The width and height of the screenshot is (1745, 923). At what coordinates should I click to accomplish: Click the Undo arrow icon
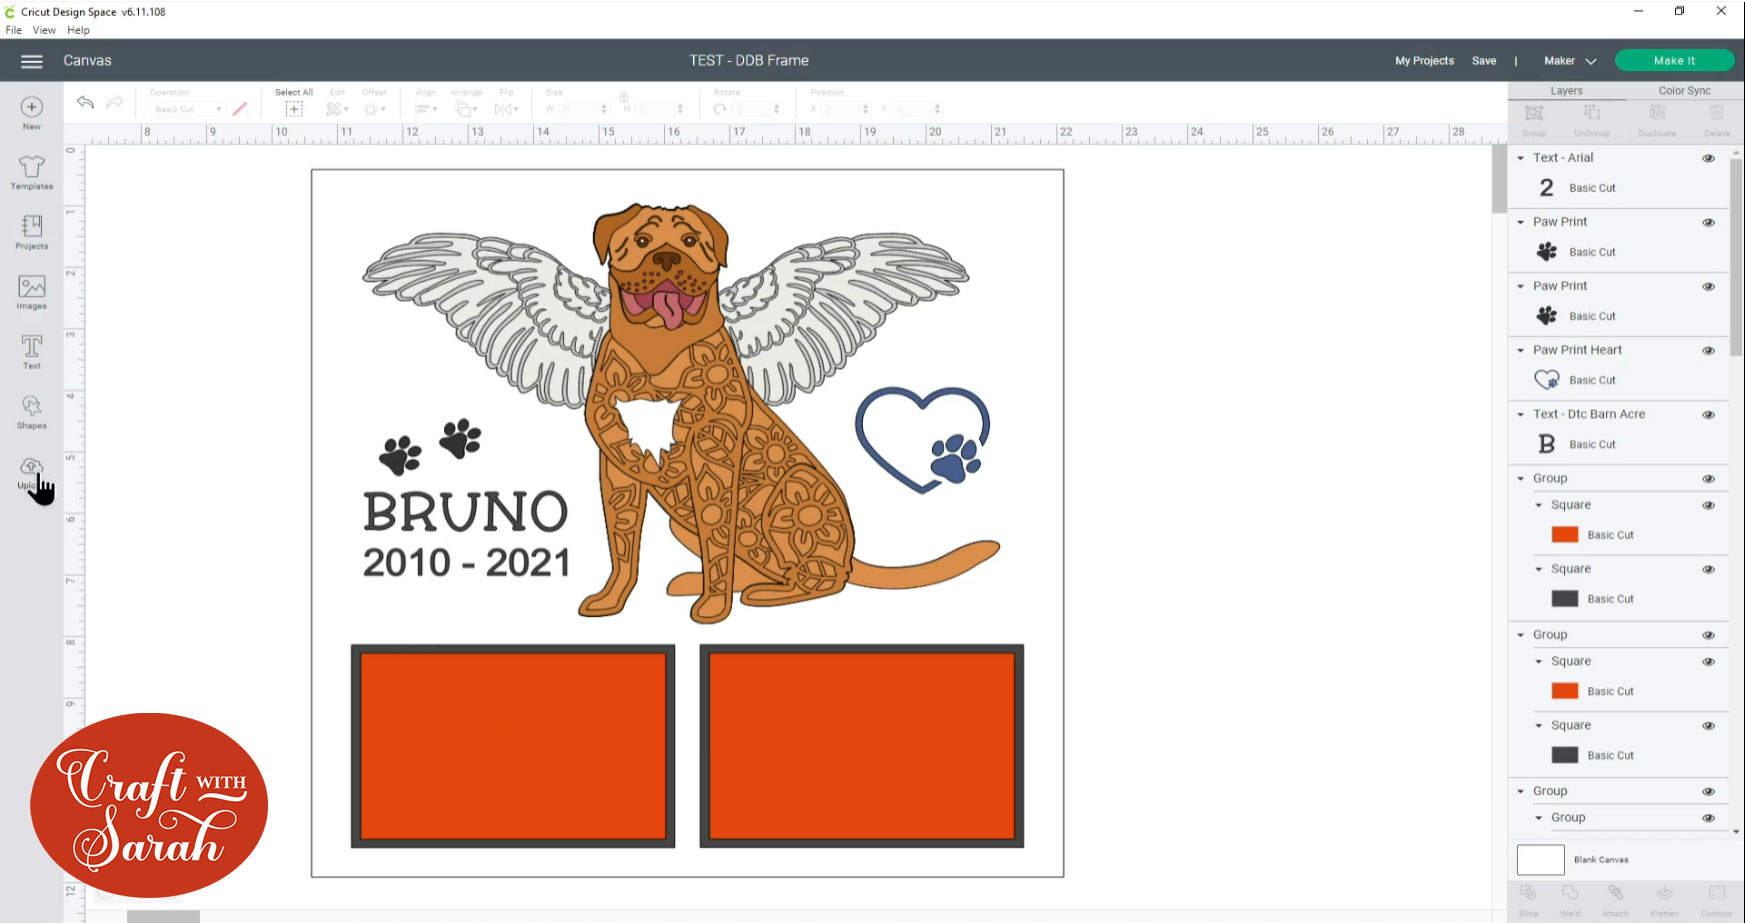pyautogui.click(x=86, y=102)
